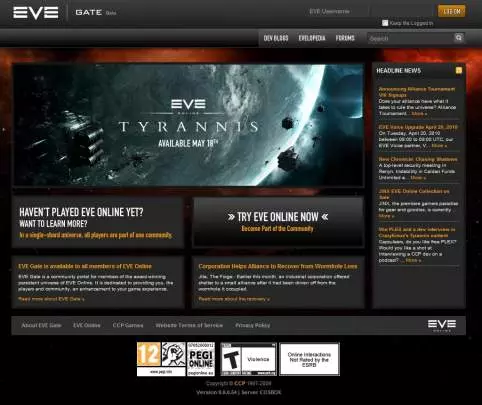
Task: Click the EVE Online logo in footer bar
Action: pos(442,325)
